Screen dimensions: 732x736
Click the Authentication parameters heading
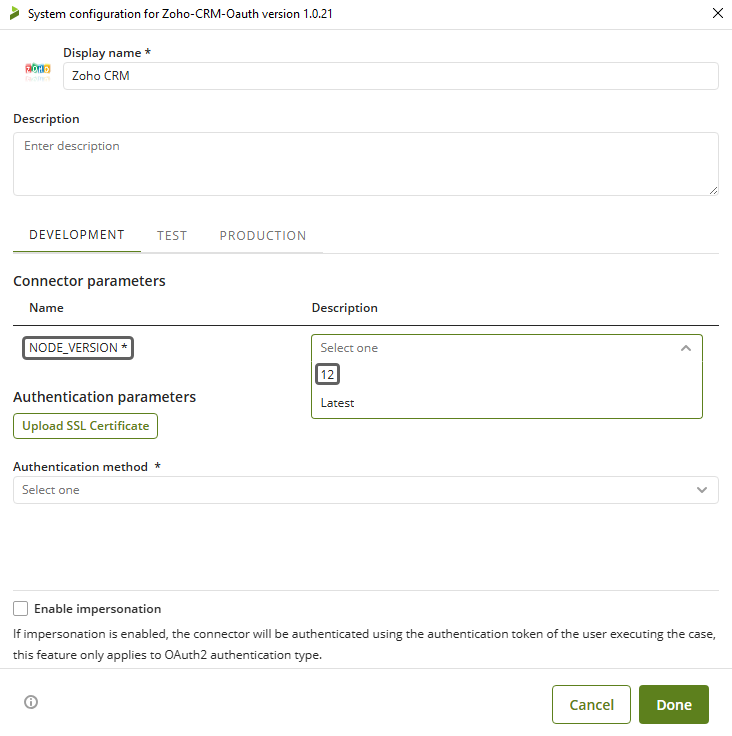point(104,397)
